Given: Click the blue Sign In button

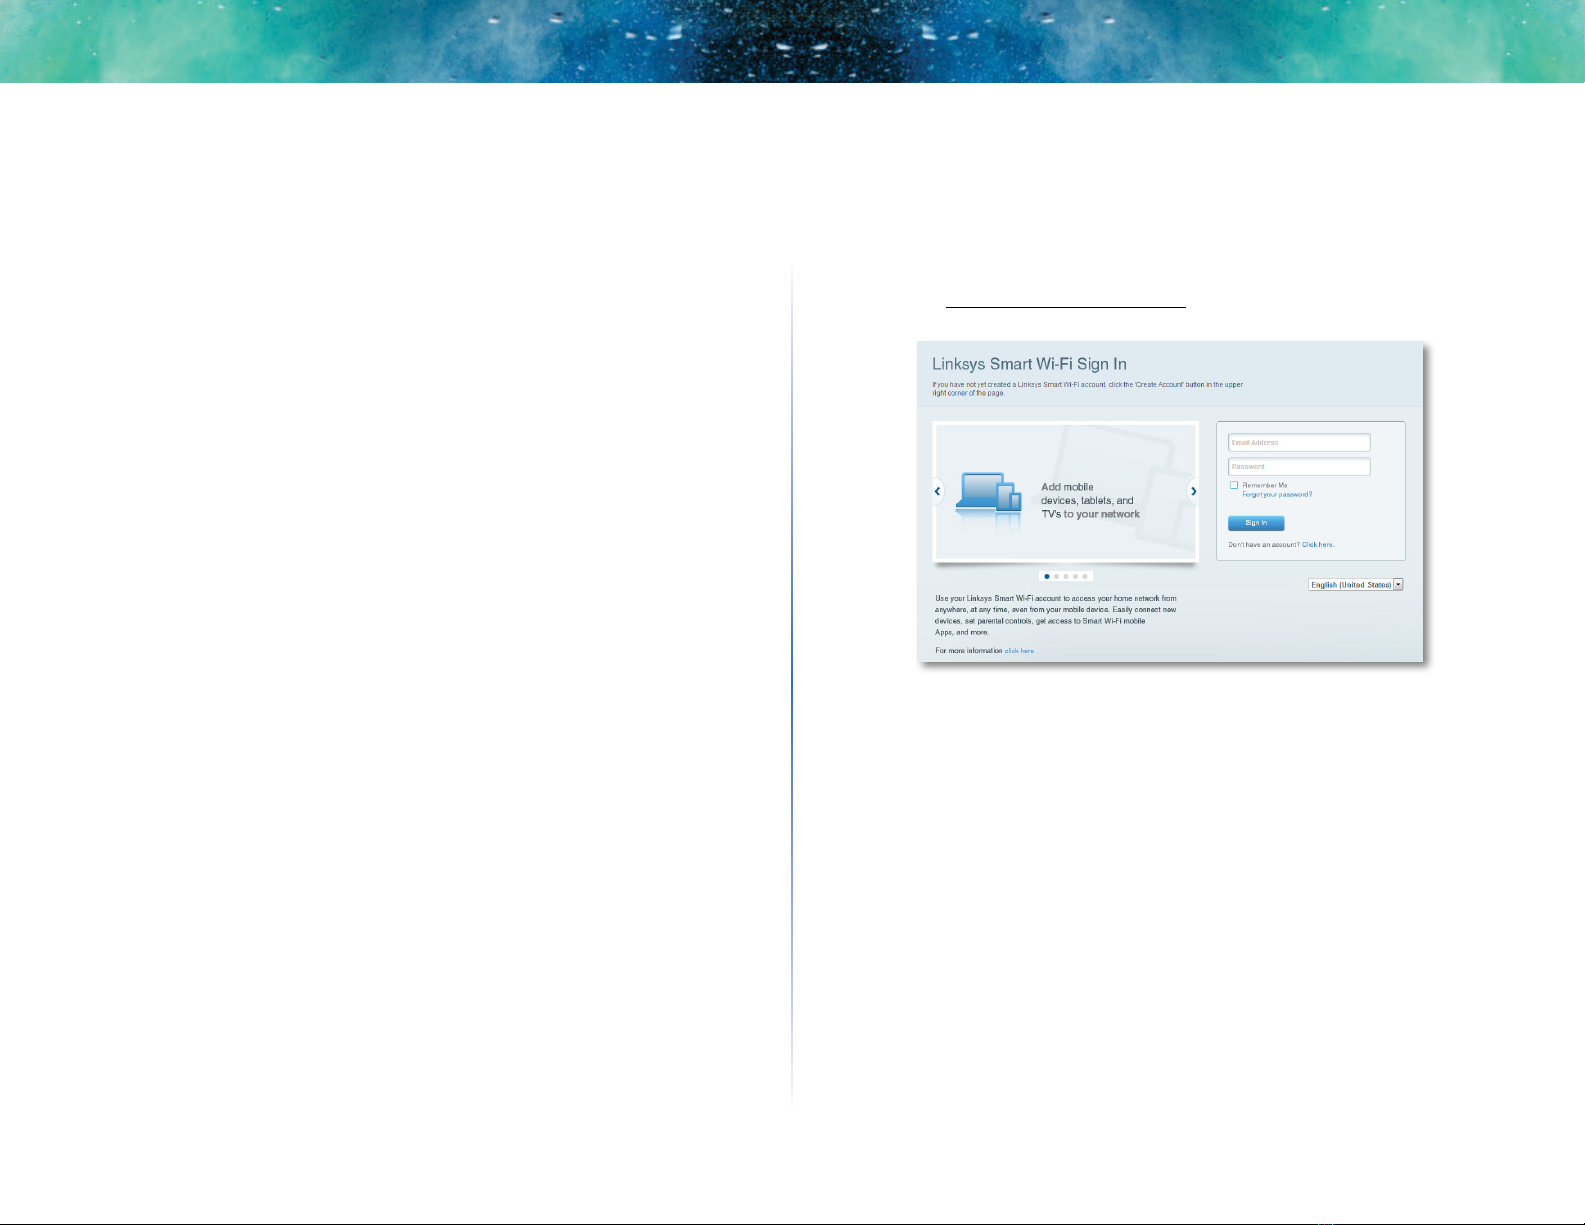Looking at the screenshot, I should coord(1256,523).
